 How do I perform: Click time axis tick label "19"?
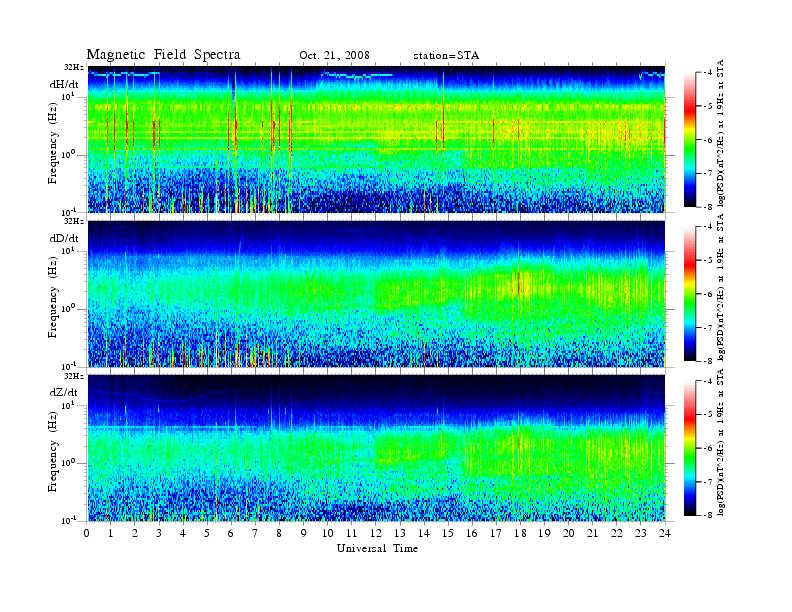click(x=544, y=533)
